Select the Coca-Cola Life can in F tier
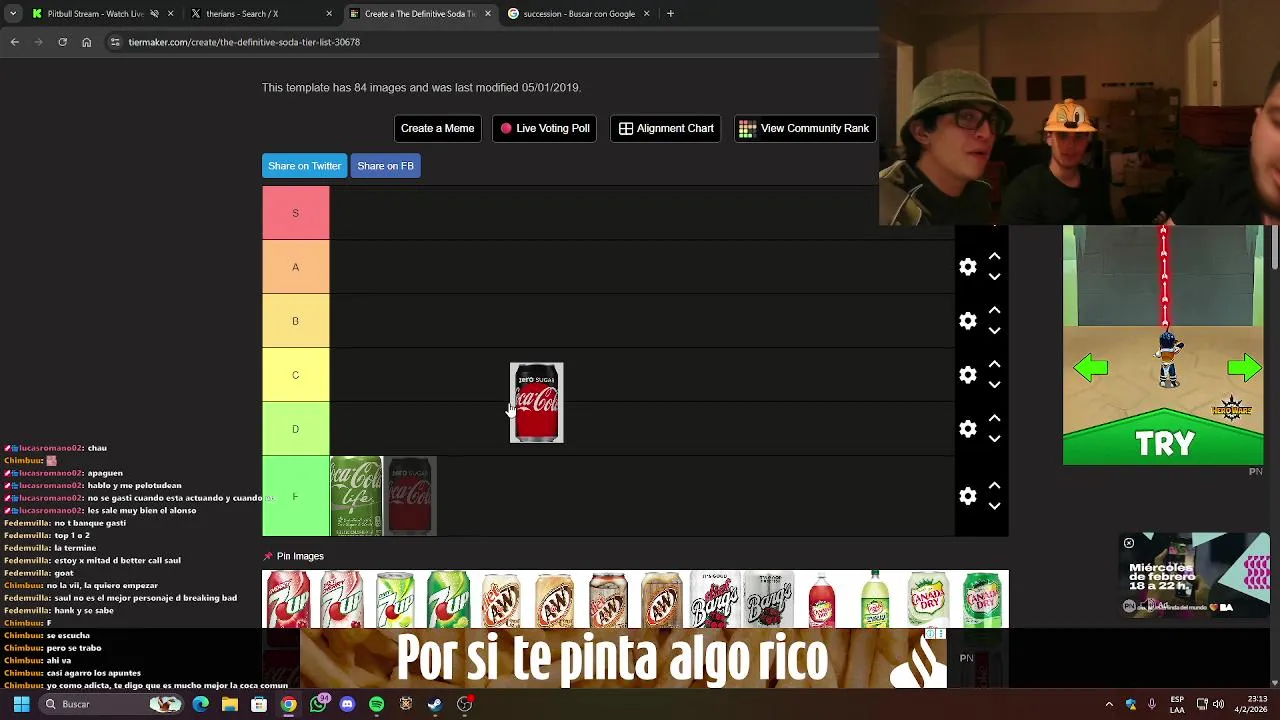This screenshot has height=720, width=1280. click(356, 496)
